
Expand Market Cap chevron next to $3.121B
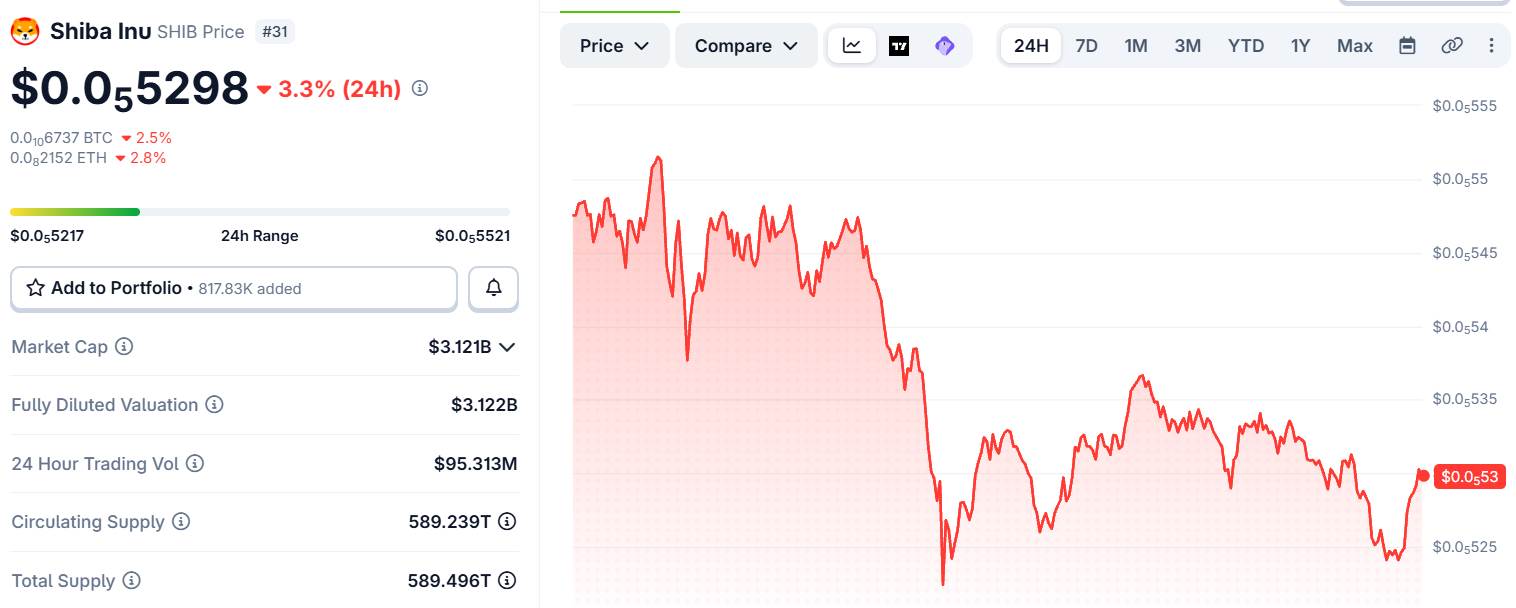(507, 347)
